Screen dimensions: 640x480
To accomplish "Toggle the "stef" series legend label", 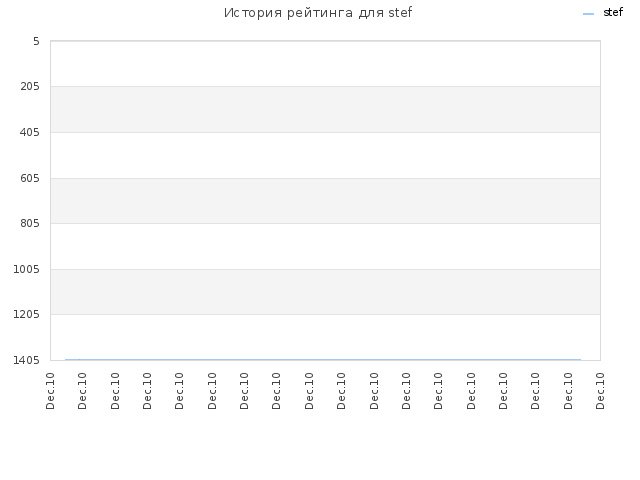I will pyautogui.click(x=613, y=12).
